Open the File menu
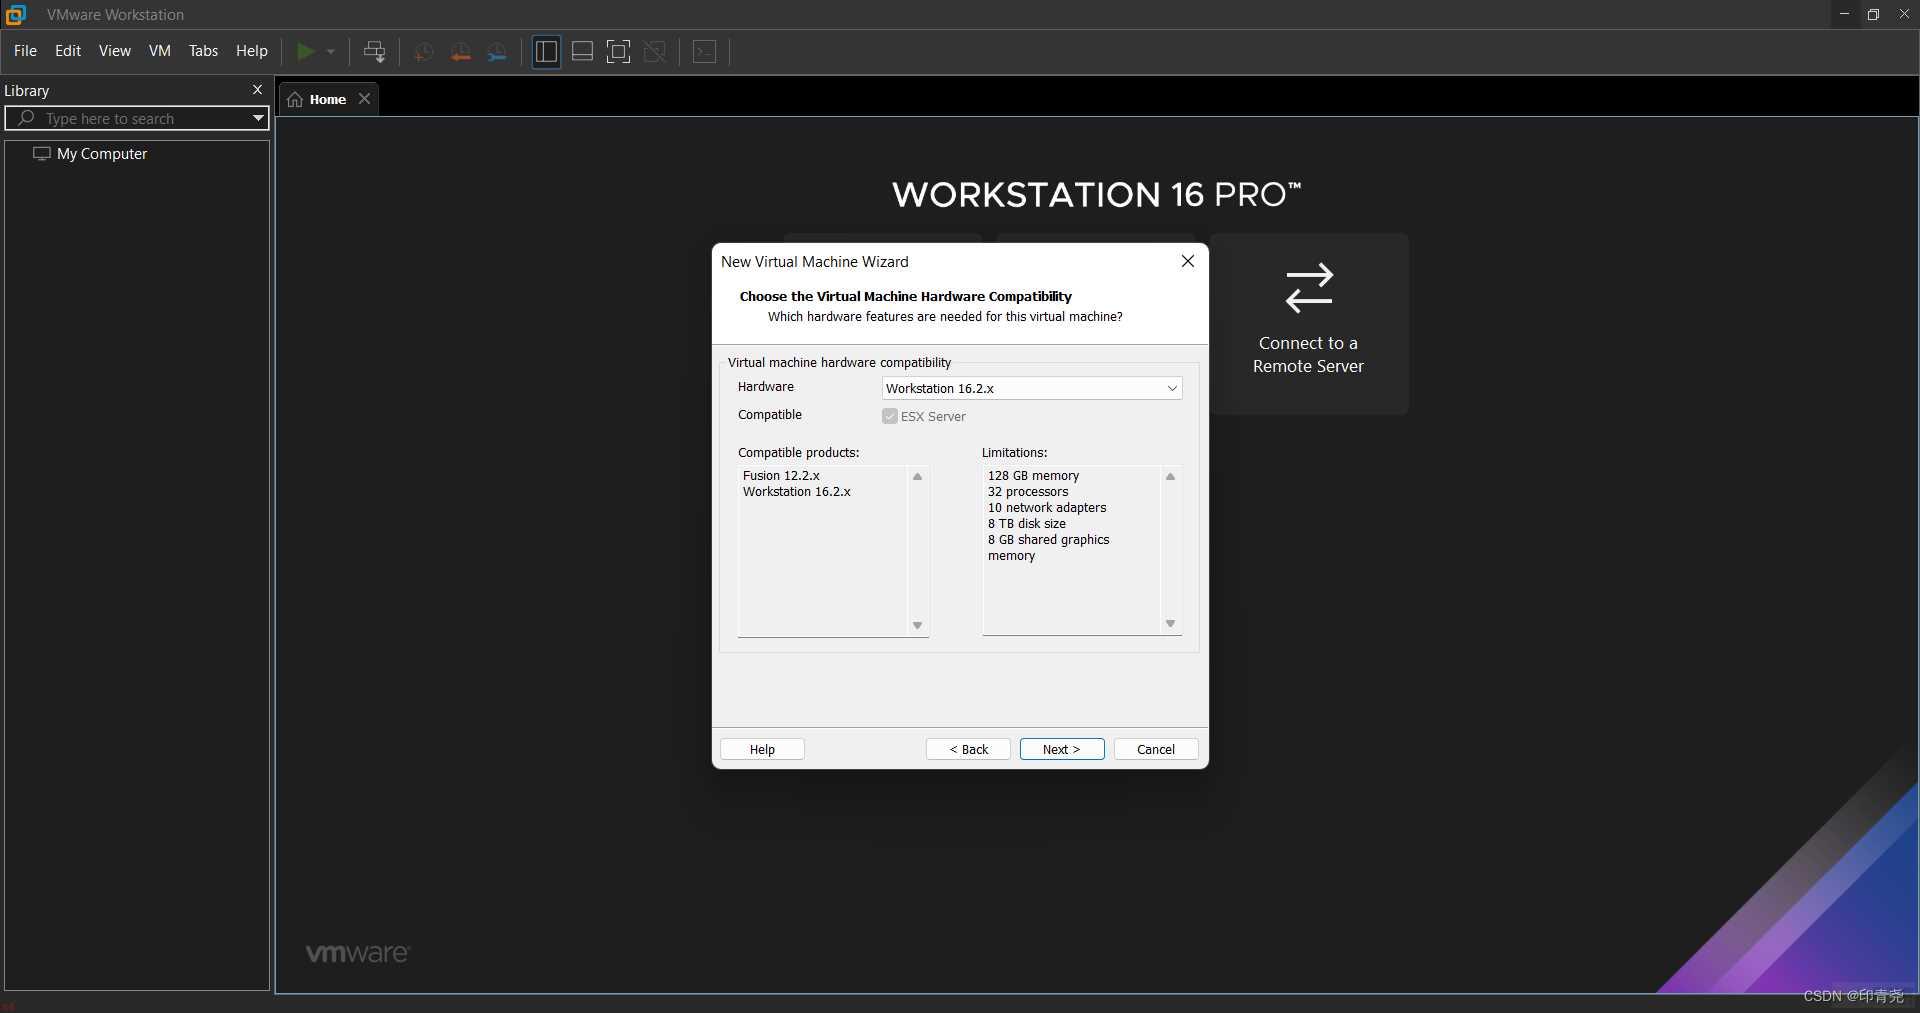This screenshot has height=1013, width=1920. point(25,51)
